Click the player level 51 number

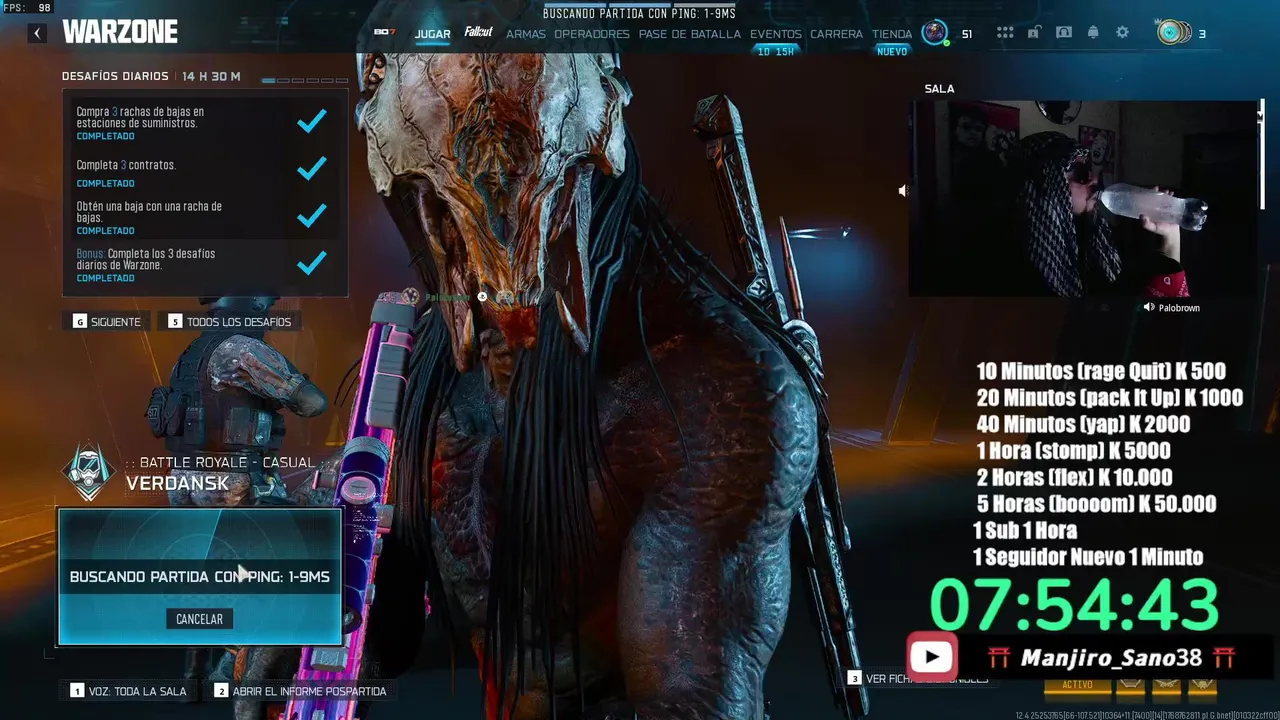point(967,34)
